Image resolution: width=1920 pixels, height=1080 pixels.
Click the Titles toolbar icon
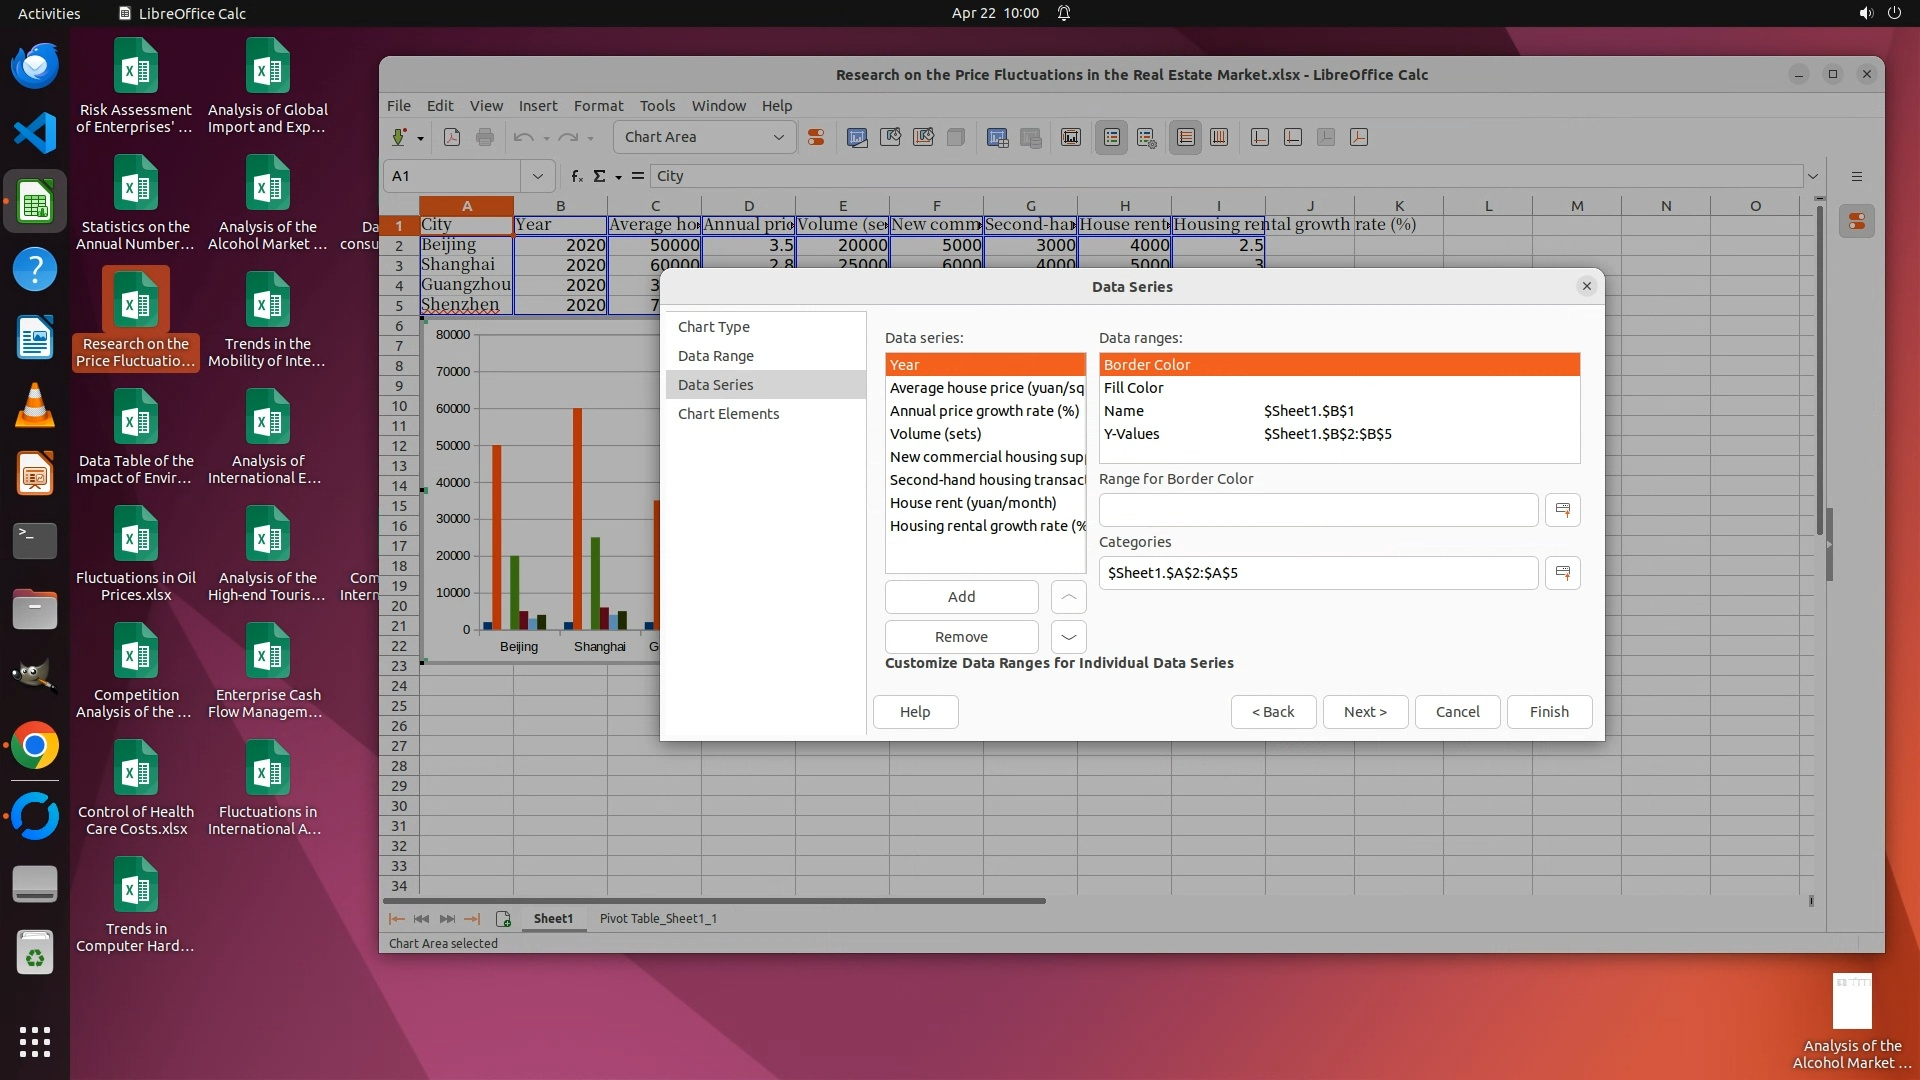coord(1071,138)
